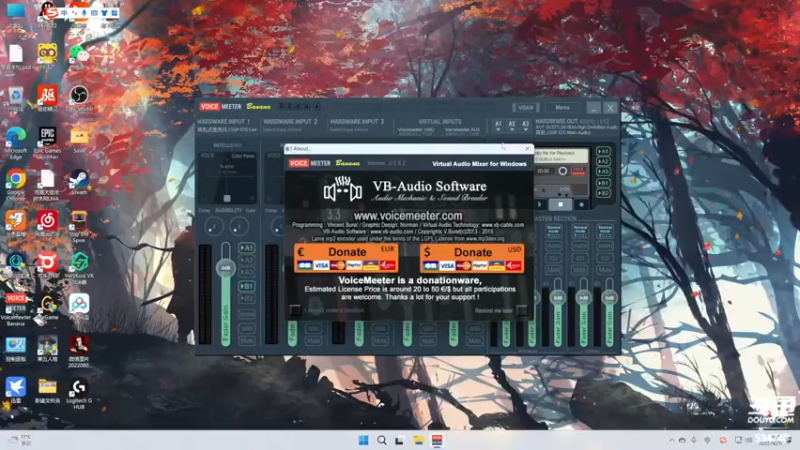Open the Voicemeeter Menu button
800x450 pixels.
pos(562,108)
